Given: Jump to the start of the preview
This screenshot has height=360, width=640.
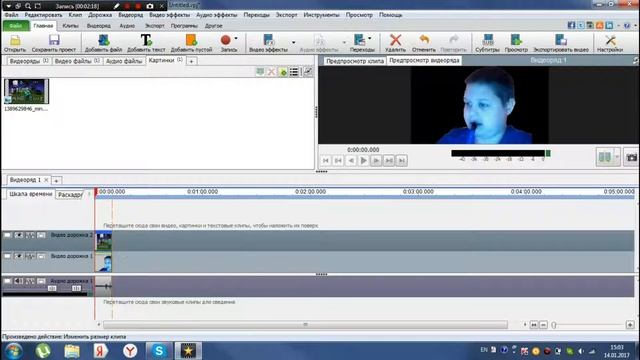Looking at the screenshot, I should (325, 160).
